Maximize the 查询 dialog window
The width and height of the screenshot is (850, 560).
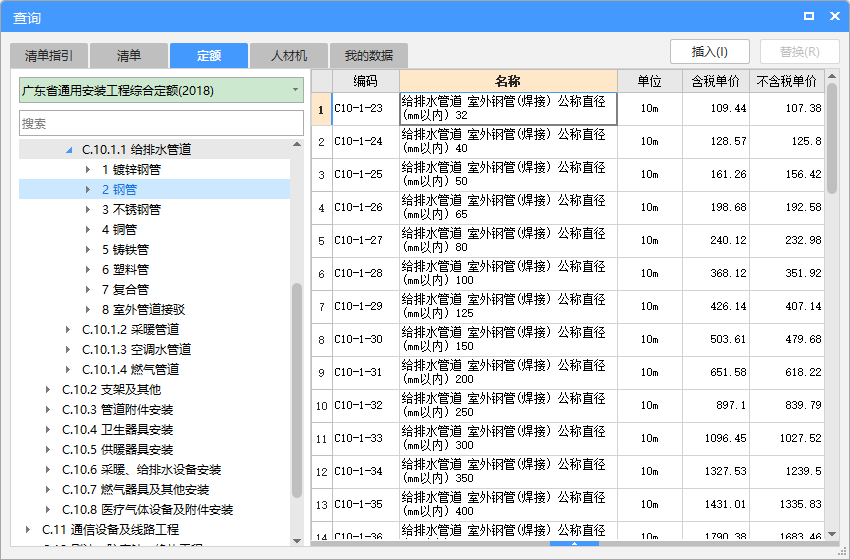pos(809,16)
